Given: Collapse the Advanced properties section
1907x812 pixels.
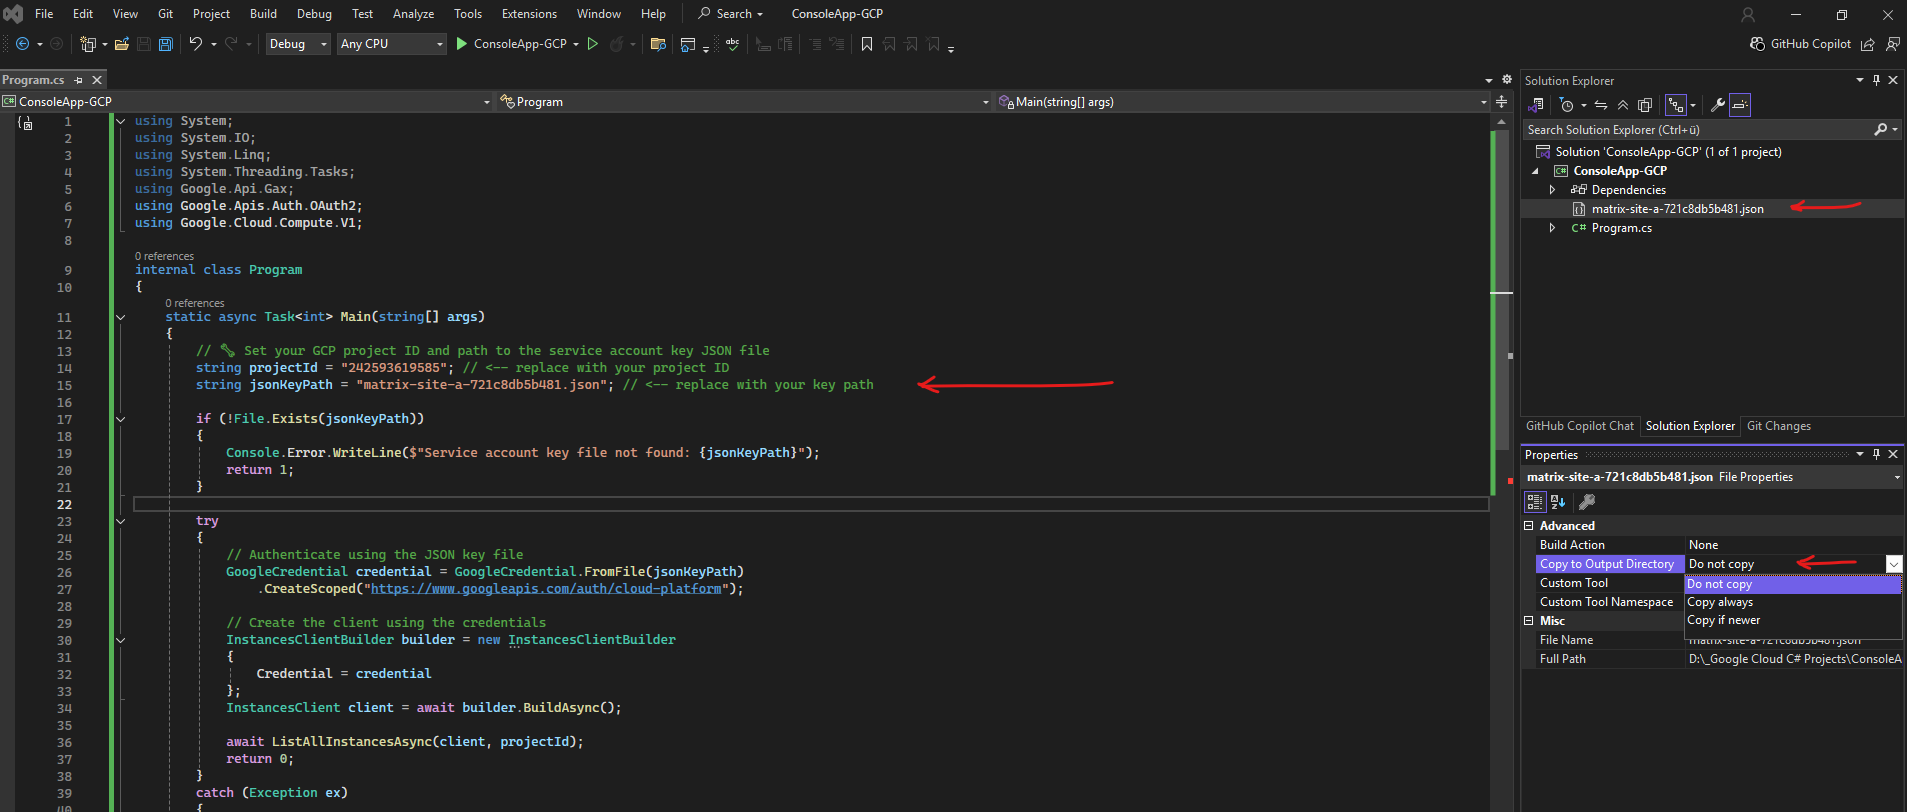Looking at the screenshot, I should [x=1529, y=526].
